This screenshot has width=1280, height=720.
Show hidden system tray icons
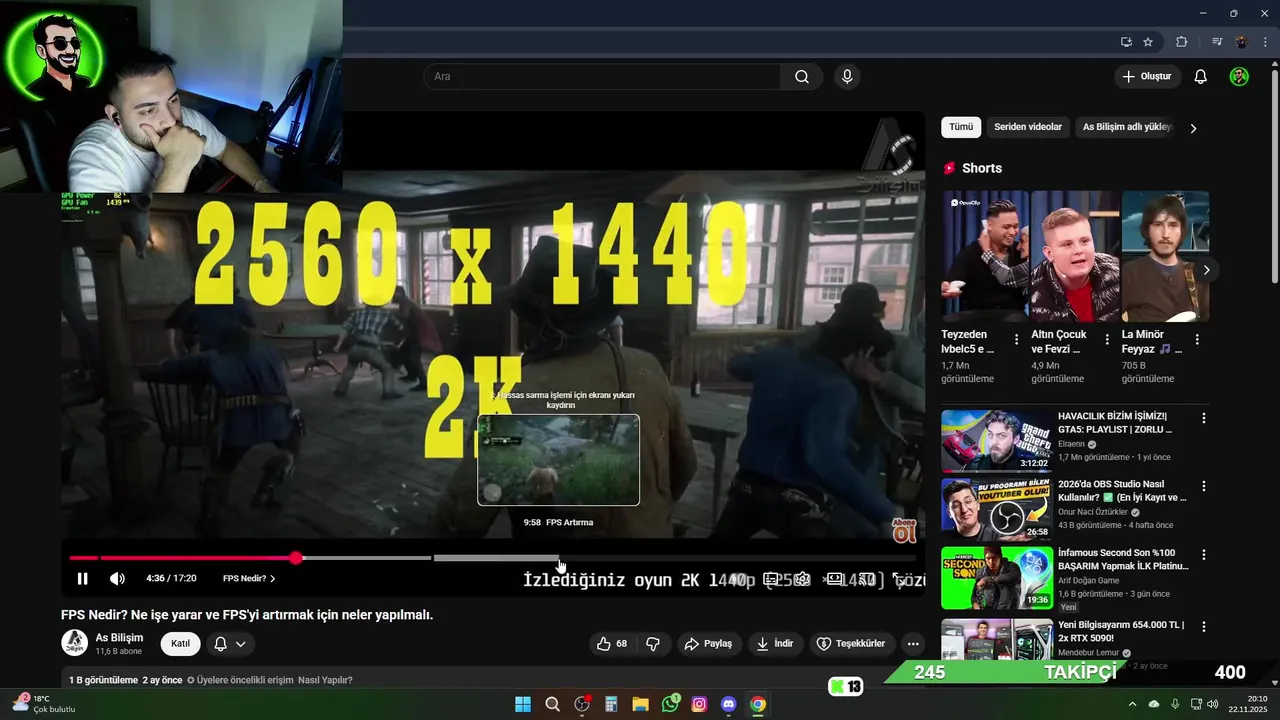[x=1132, y=704]
